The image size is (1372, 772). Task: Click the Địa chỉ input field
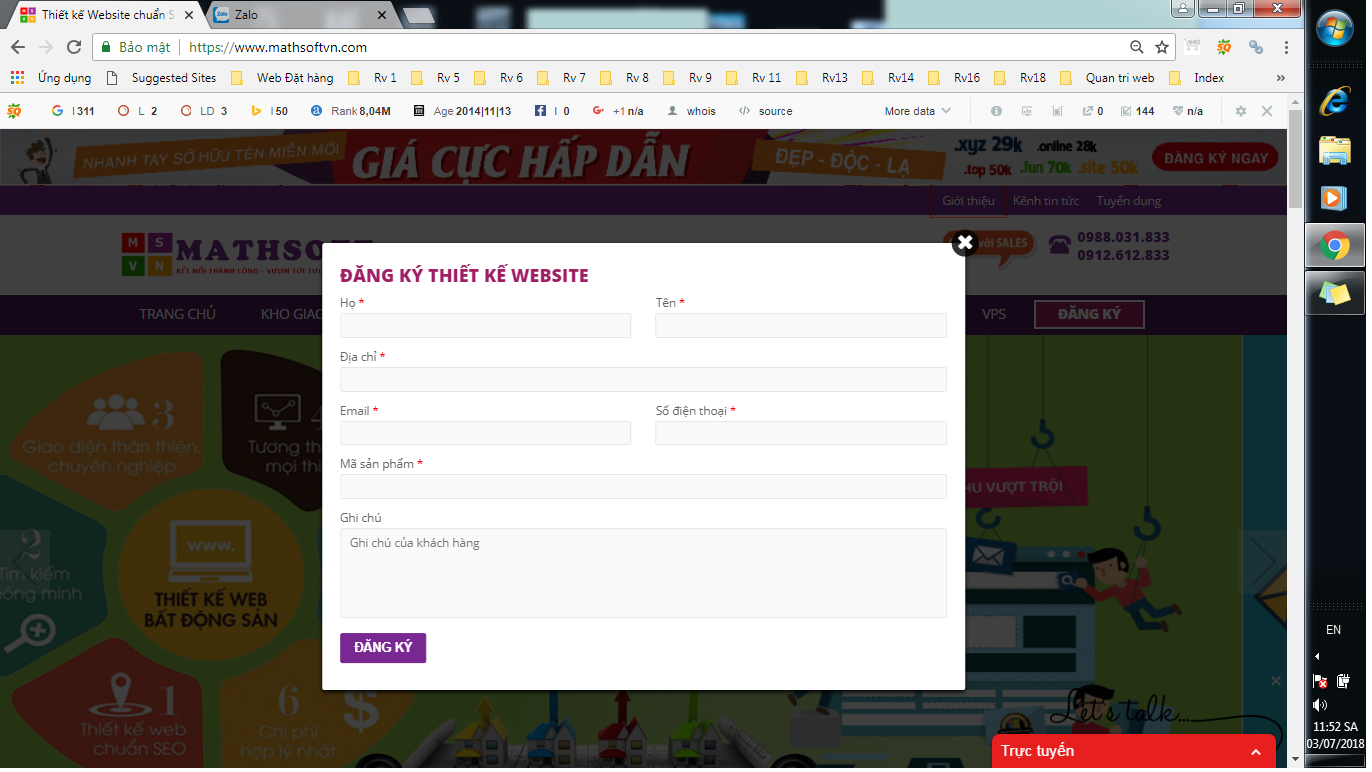(643, 379)
